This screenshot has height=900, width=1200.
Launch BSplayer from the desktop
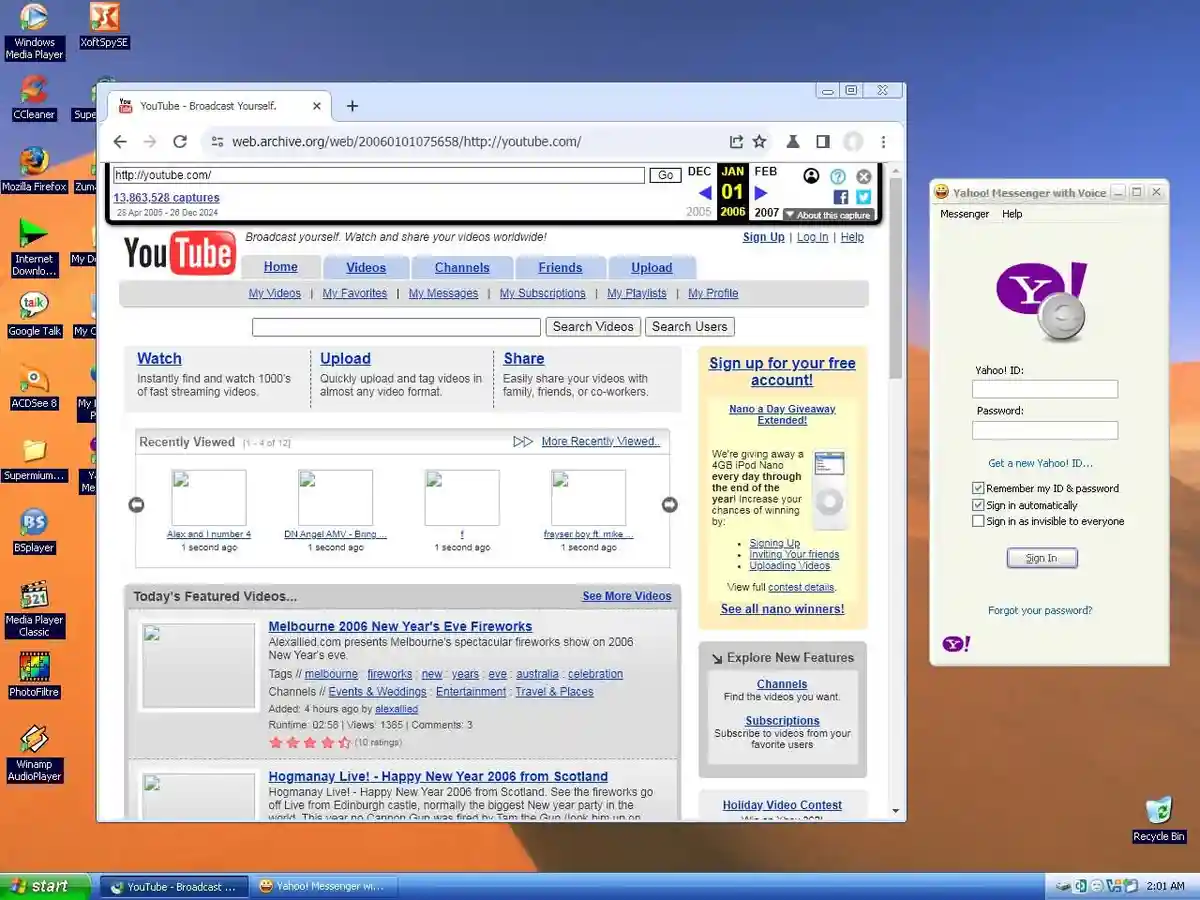[34, 530]
